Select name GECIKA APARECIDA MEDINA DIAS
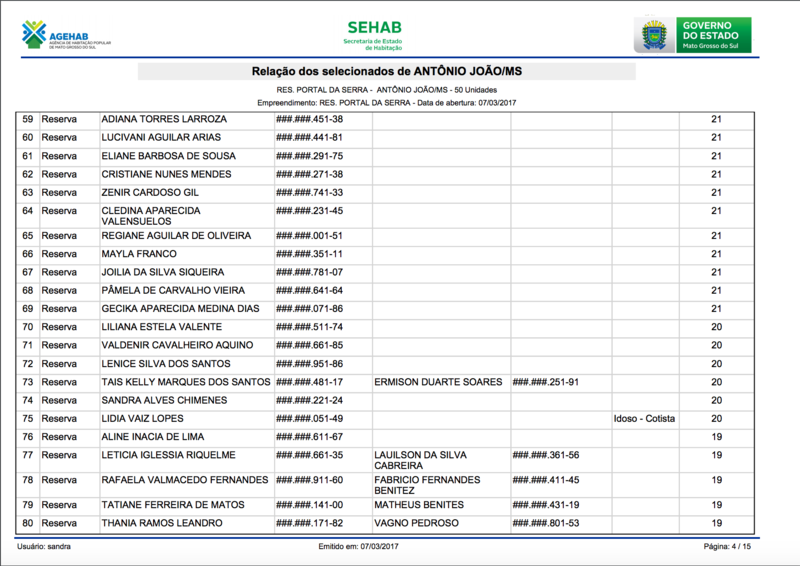 pyautogui.click(x=180, y=309)
